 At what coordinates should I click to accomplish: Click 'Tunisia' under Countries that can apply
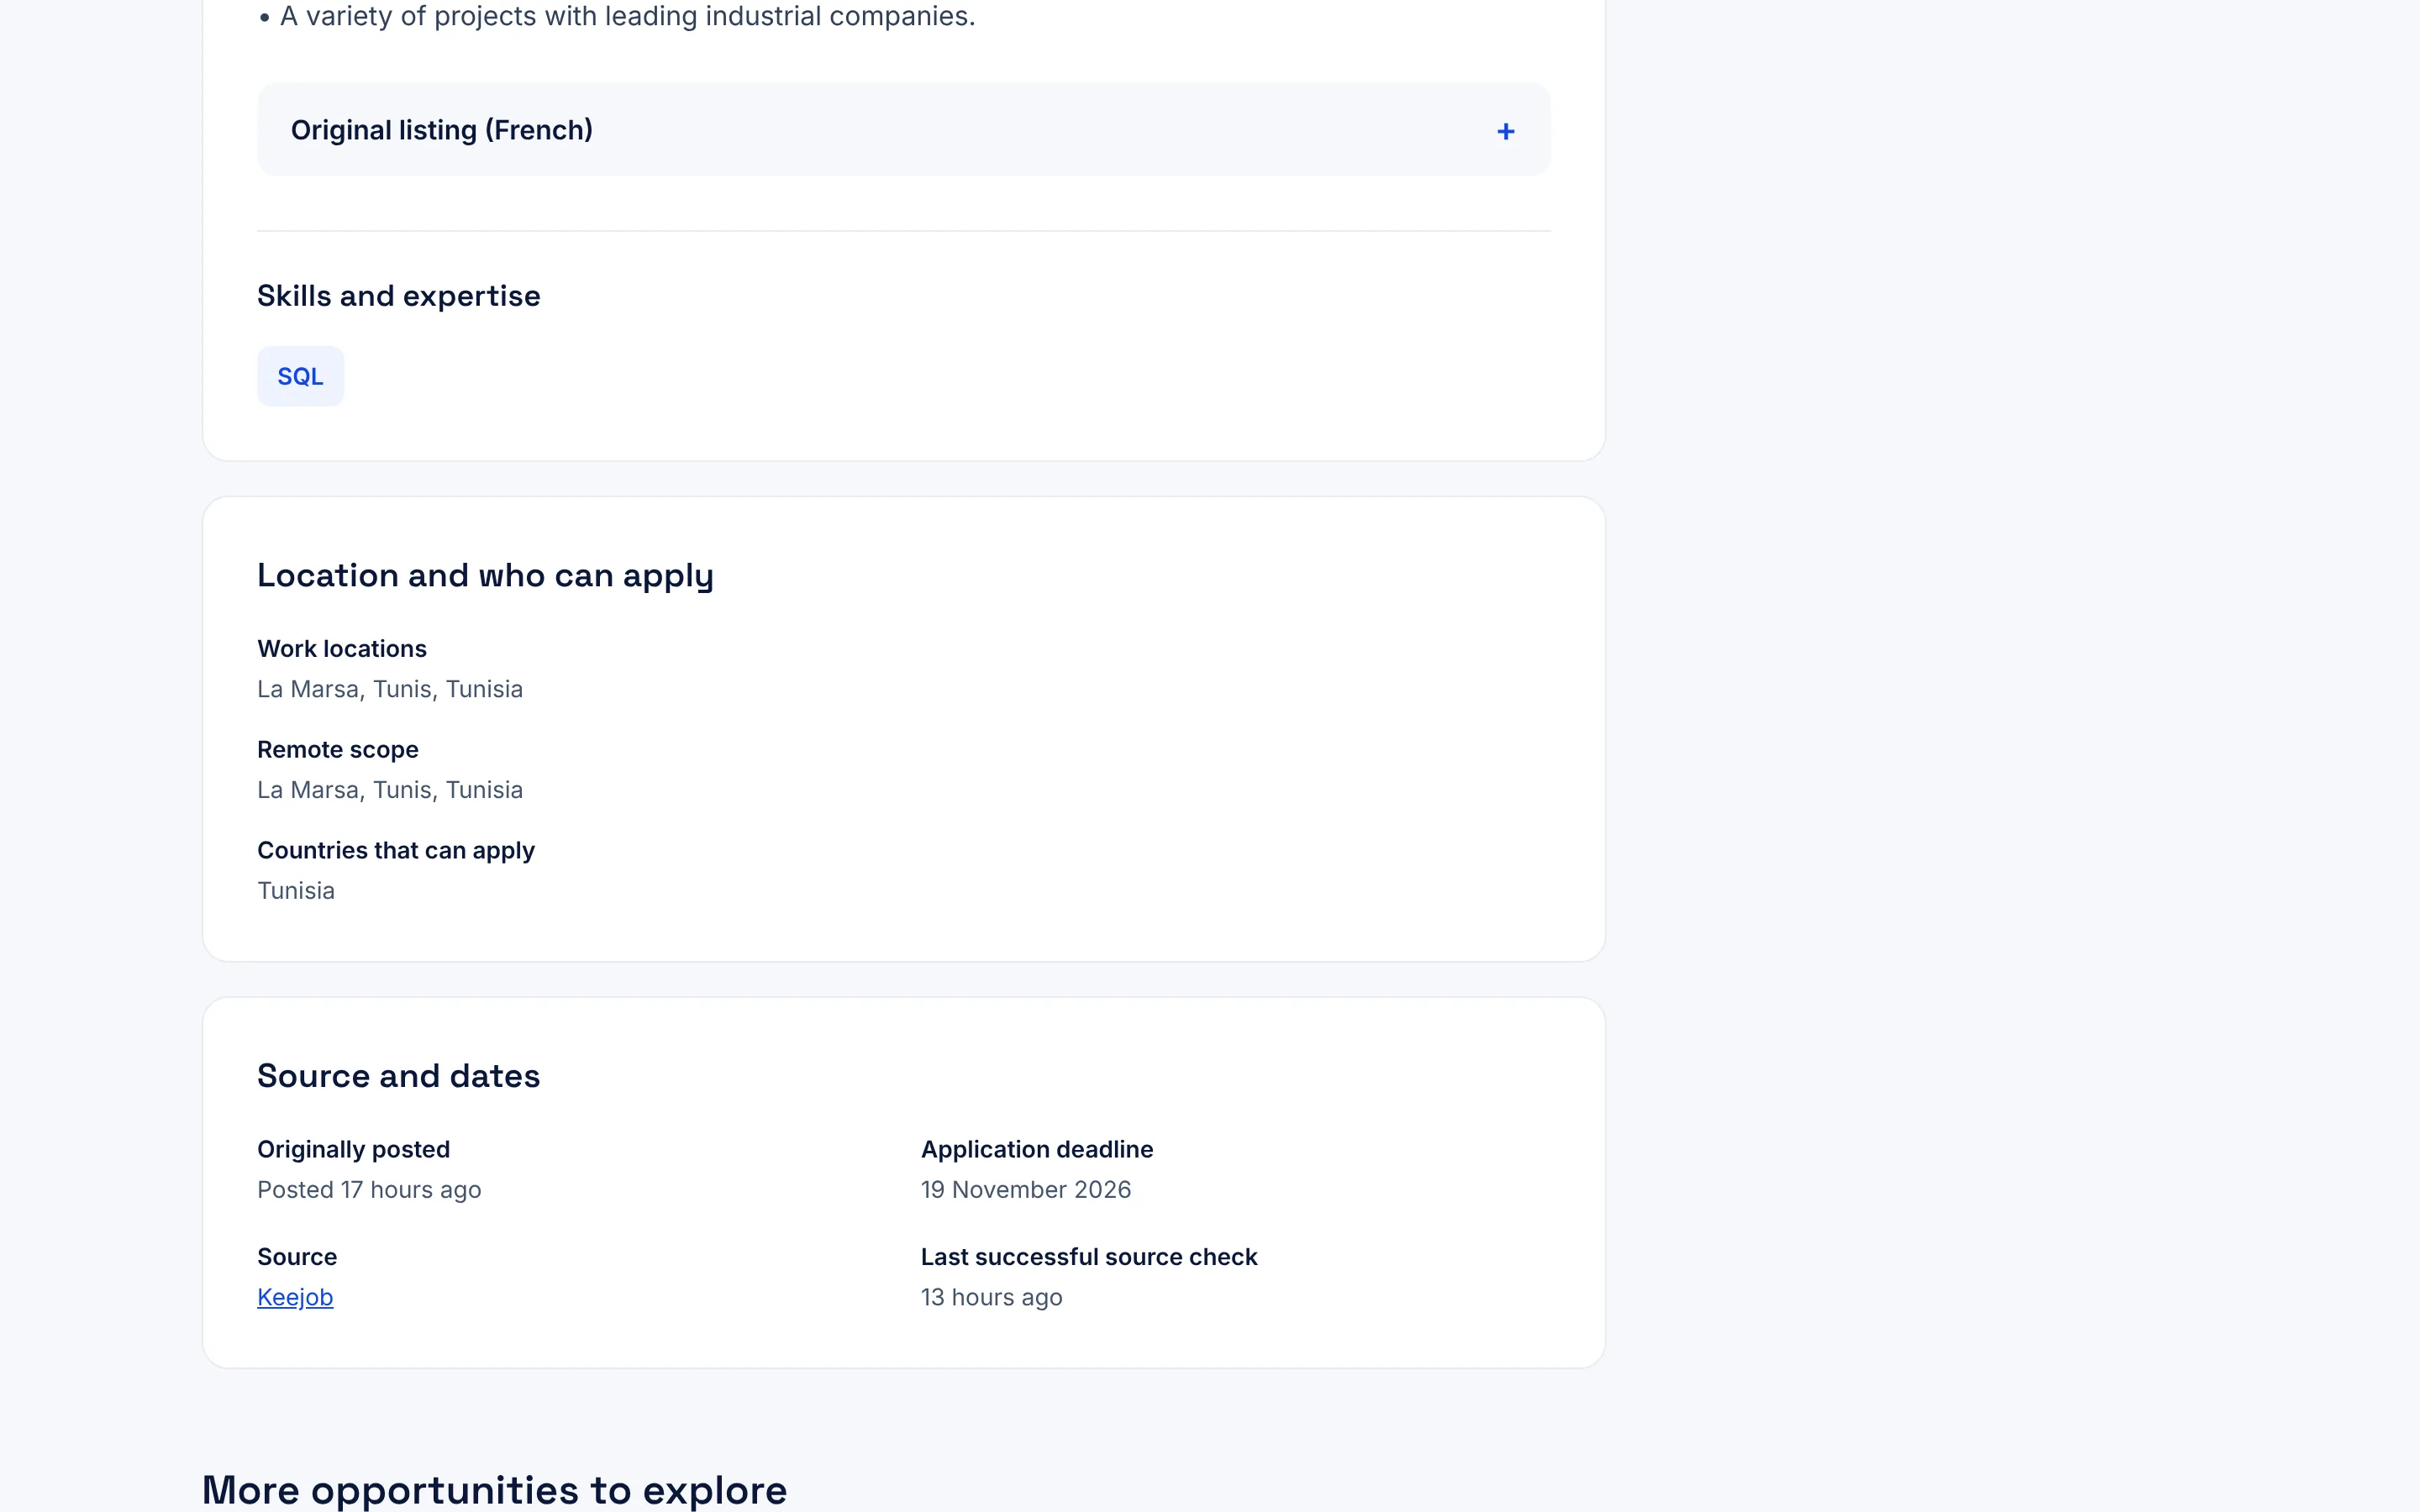[x=296, y=891]
